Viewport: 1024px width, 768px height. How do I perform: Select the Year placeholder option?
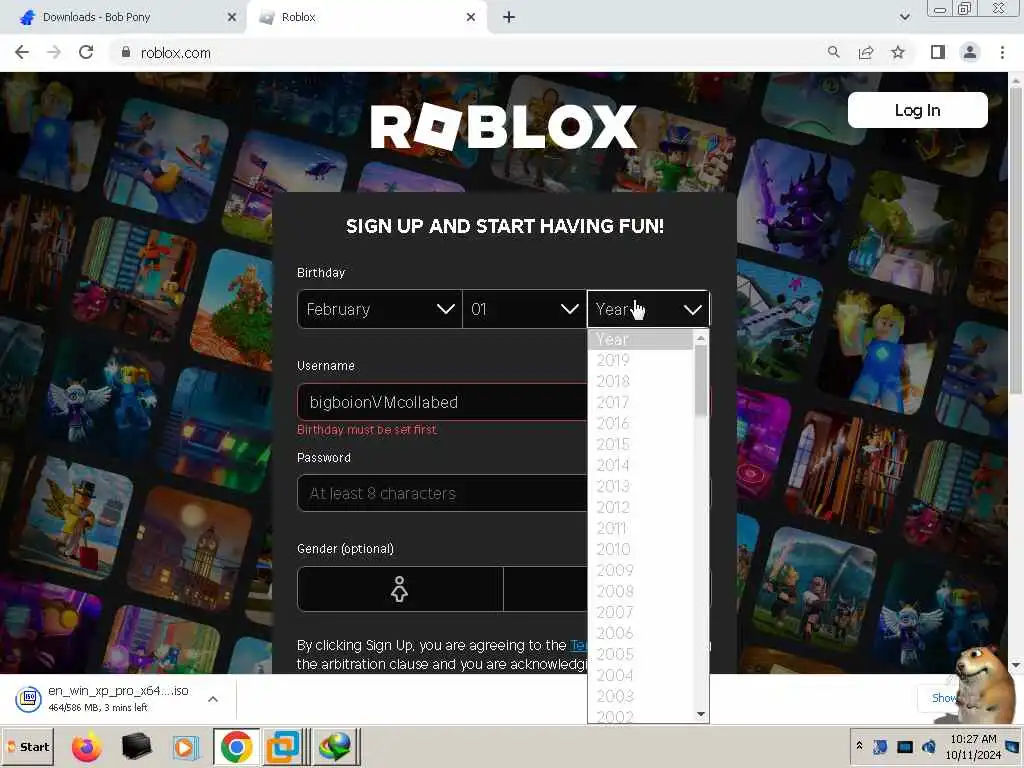click(x=640, y=340)
